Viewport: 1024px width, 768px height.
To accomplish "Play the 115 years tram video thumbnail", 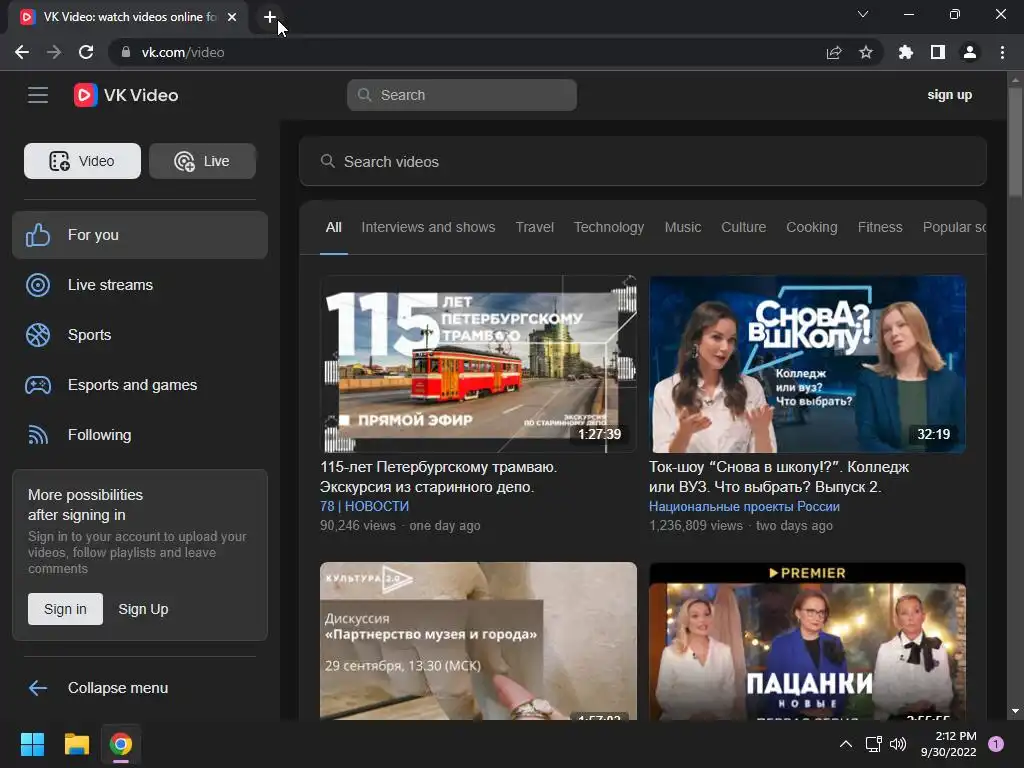I will tap(478, 364).
